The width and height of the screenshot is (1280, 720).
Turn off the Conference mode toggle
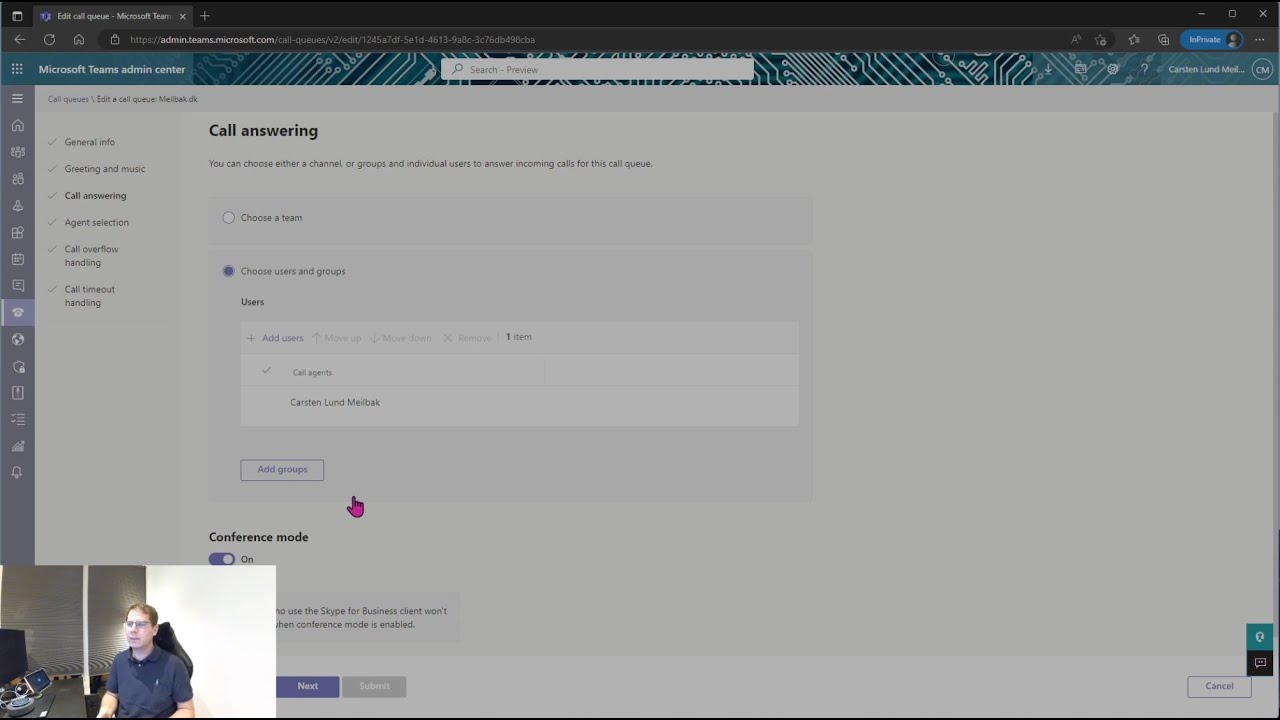pyautogui.click(x=222, y=559)
